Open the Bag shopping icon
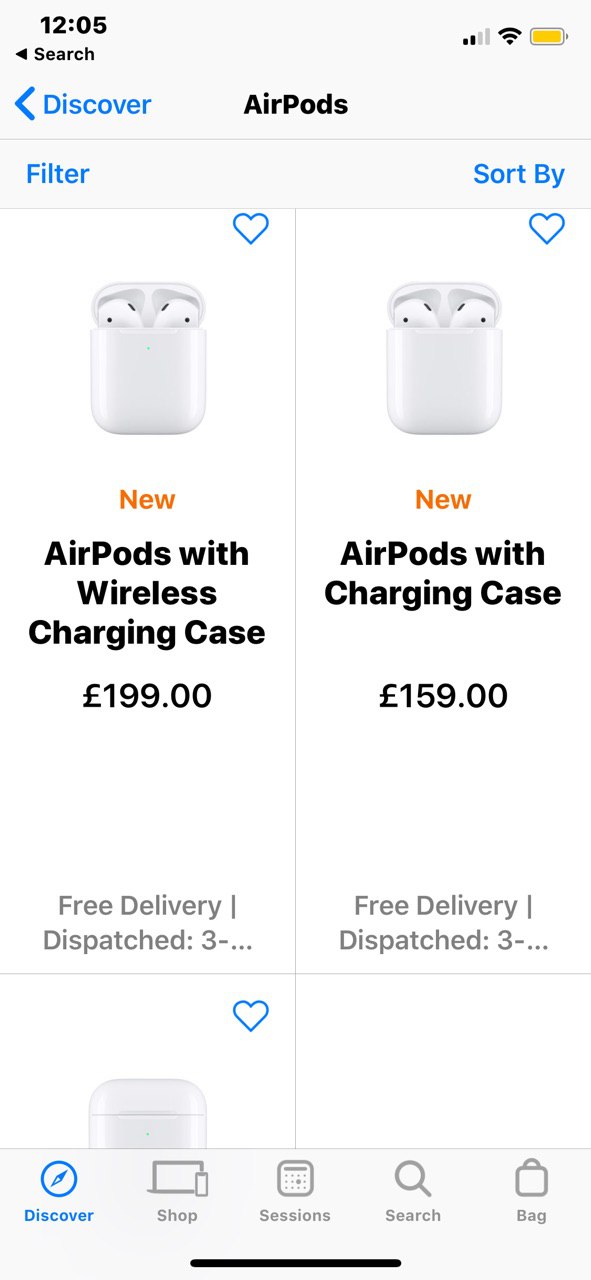 [x=531, y=1178]
